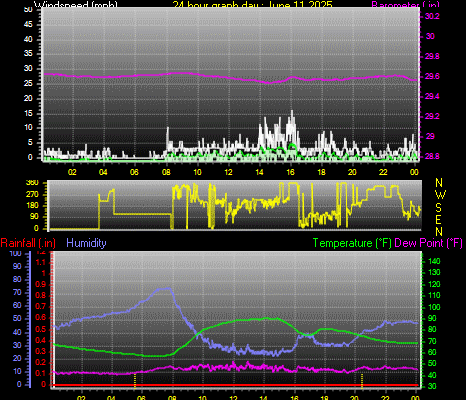Image resolution: width=466 pixels, height=400 pixels.
Task: Click the 28.8 barometer axis value
Action: click(x=432, y=156)
